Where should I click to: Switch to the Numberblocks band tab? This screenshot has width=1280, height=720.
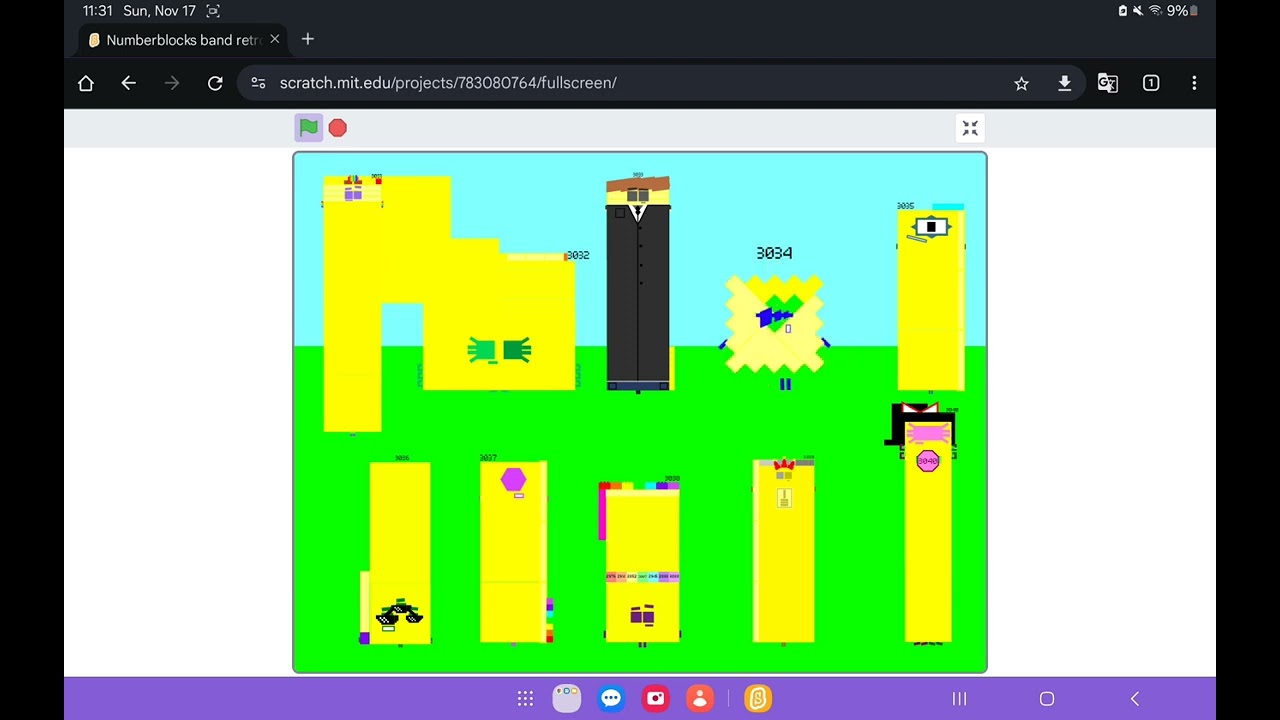point(183,40)
